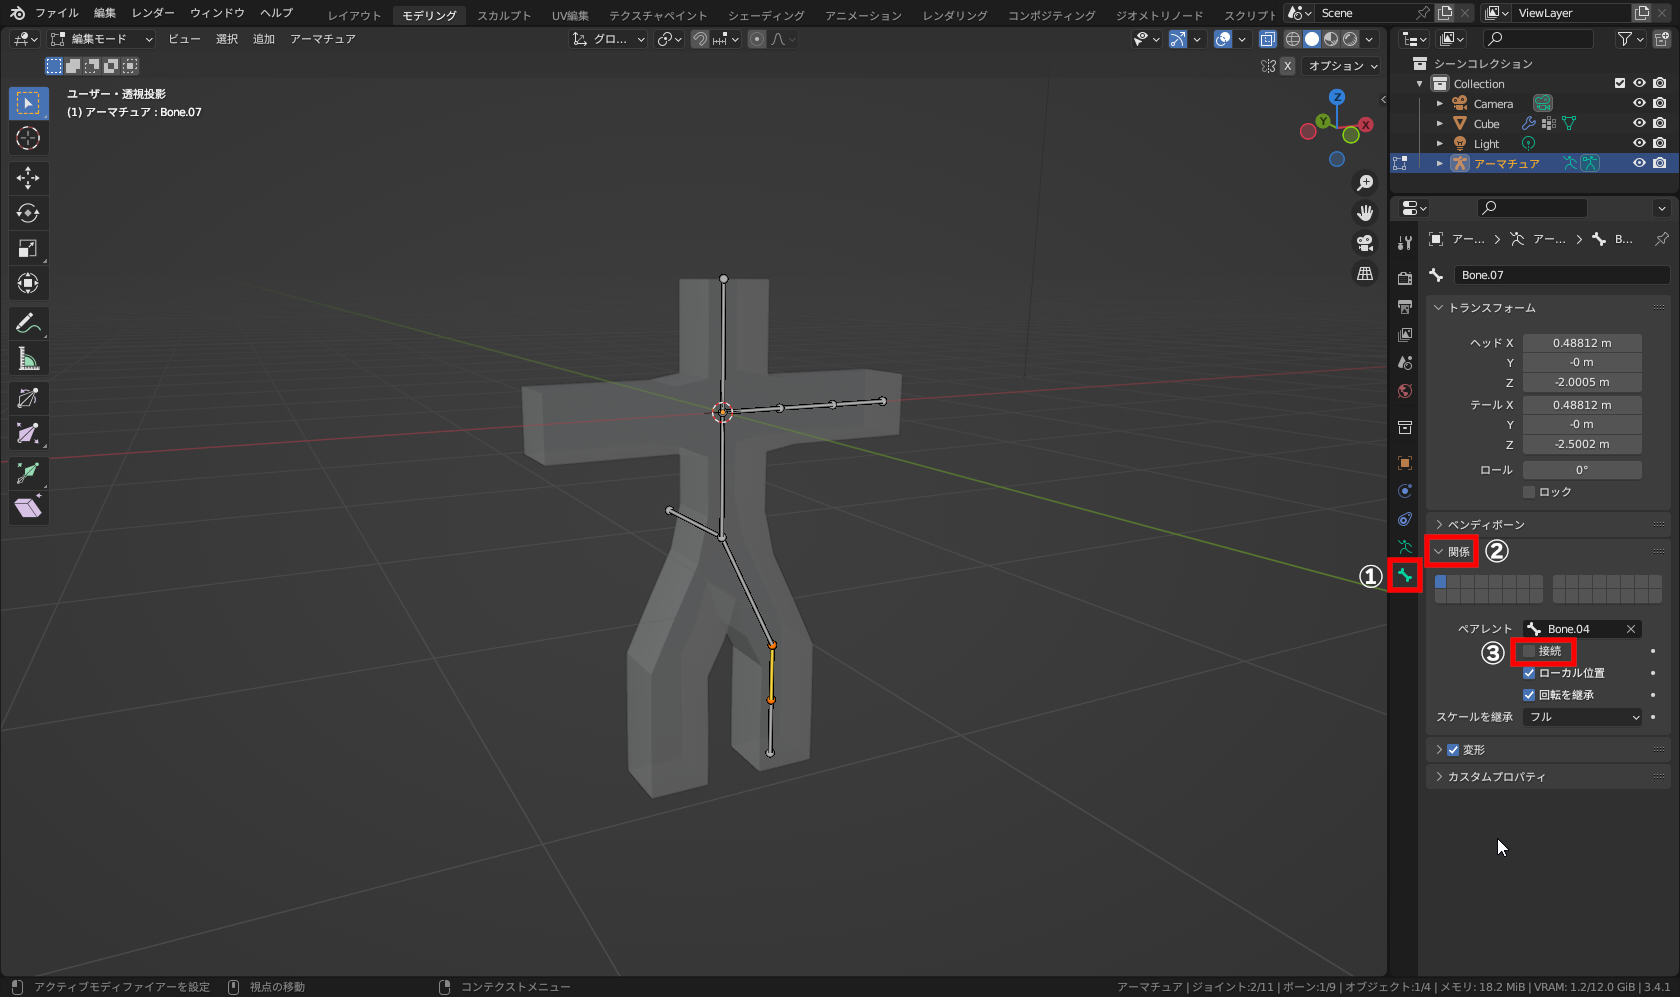Open the Armature data properties tab
The width and height of the screenshot is (1680, 997).
(1405, 547)
